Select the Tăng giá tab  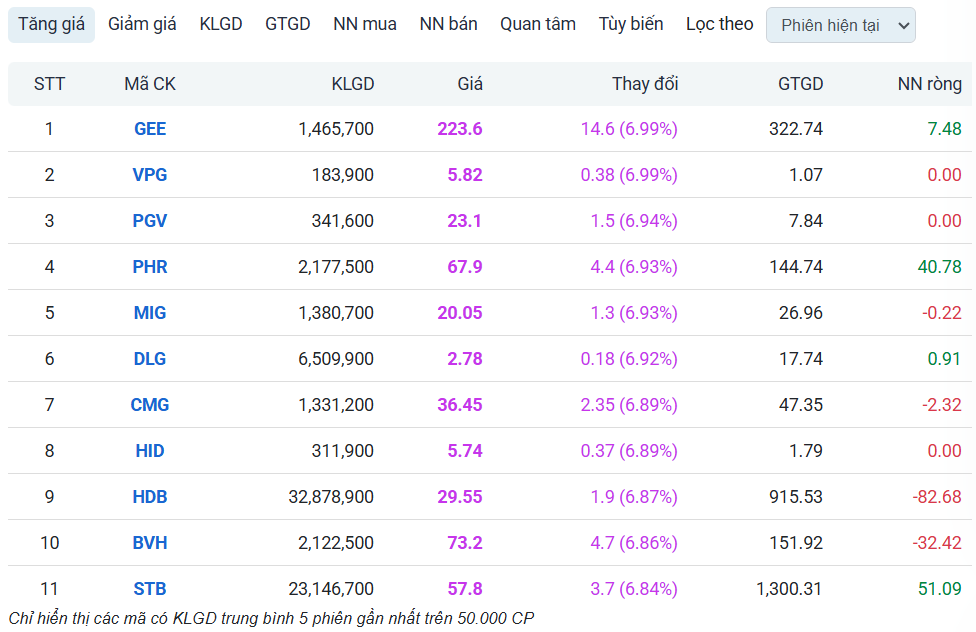click(51, 24)
